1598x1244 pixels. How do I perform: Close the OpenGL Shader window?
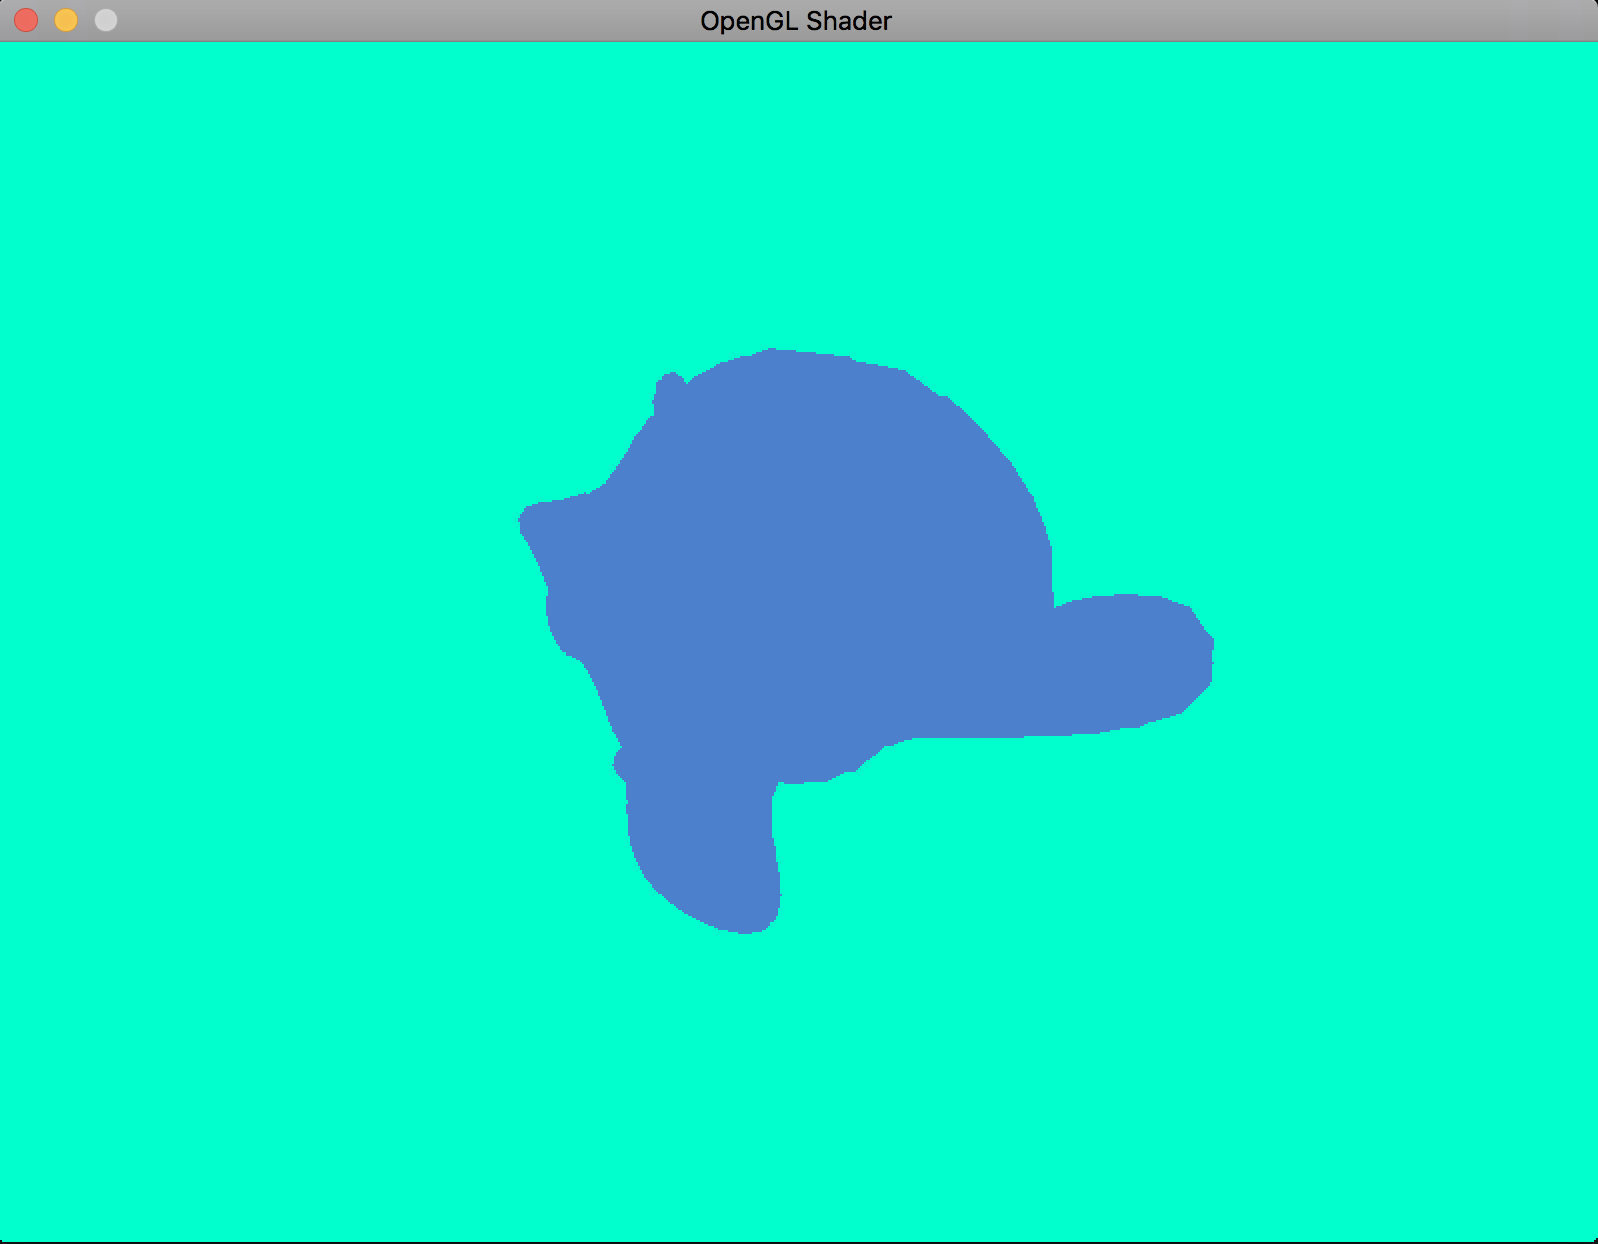(26, 20)
